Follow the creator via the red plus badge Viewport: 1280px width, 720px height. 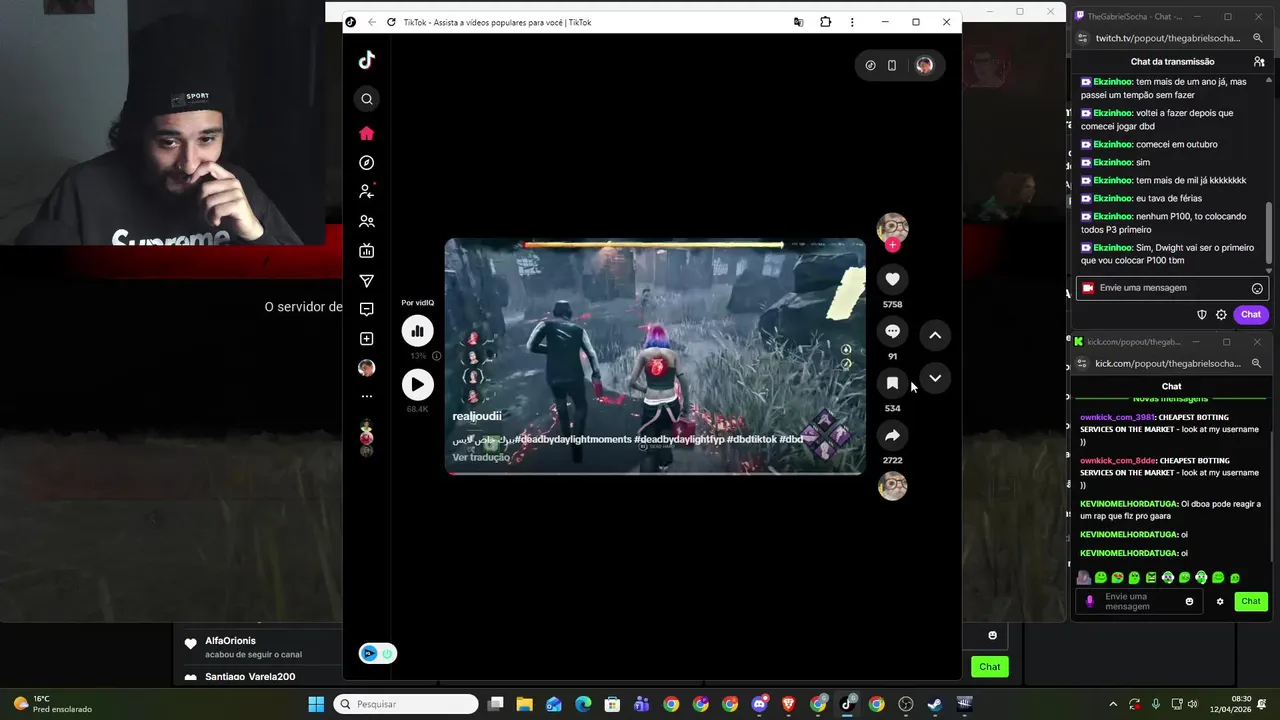tap(893, 245)
